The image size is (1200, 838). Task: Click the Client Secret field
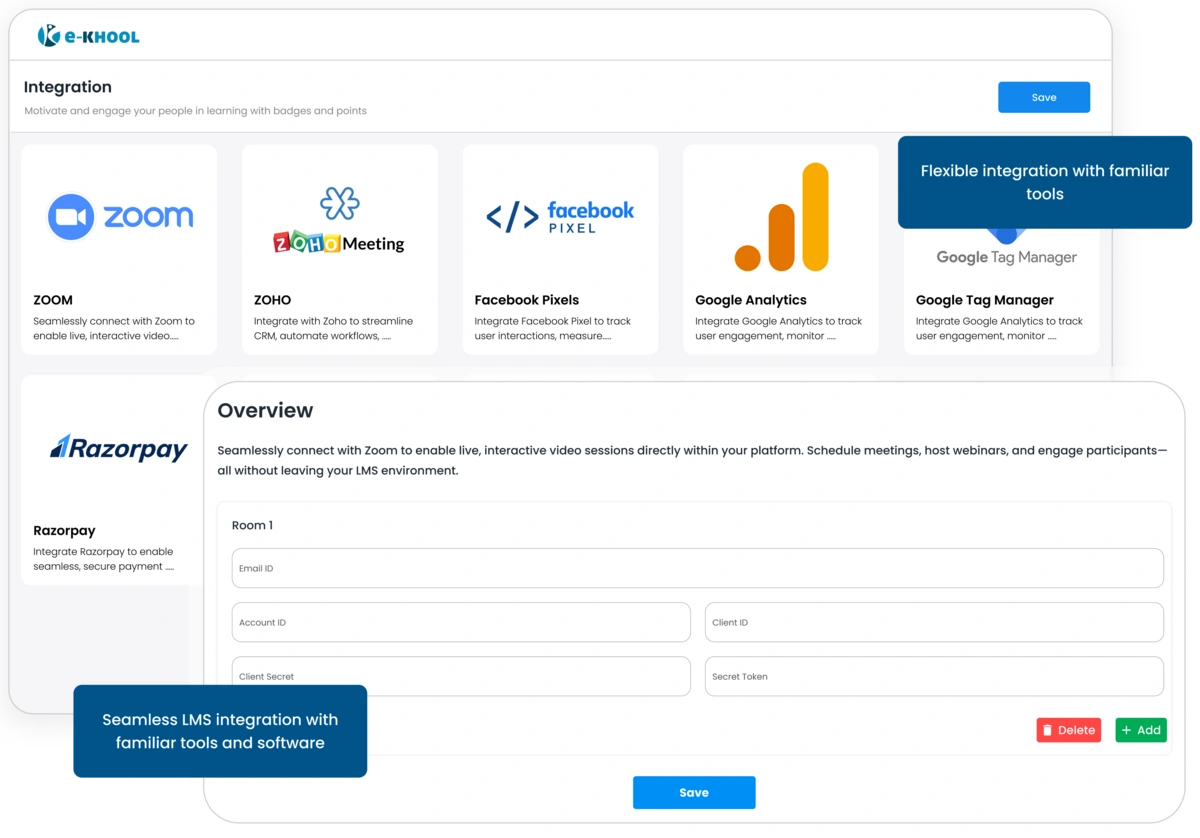coord(460,676)
